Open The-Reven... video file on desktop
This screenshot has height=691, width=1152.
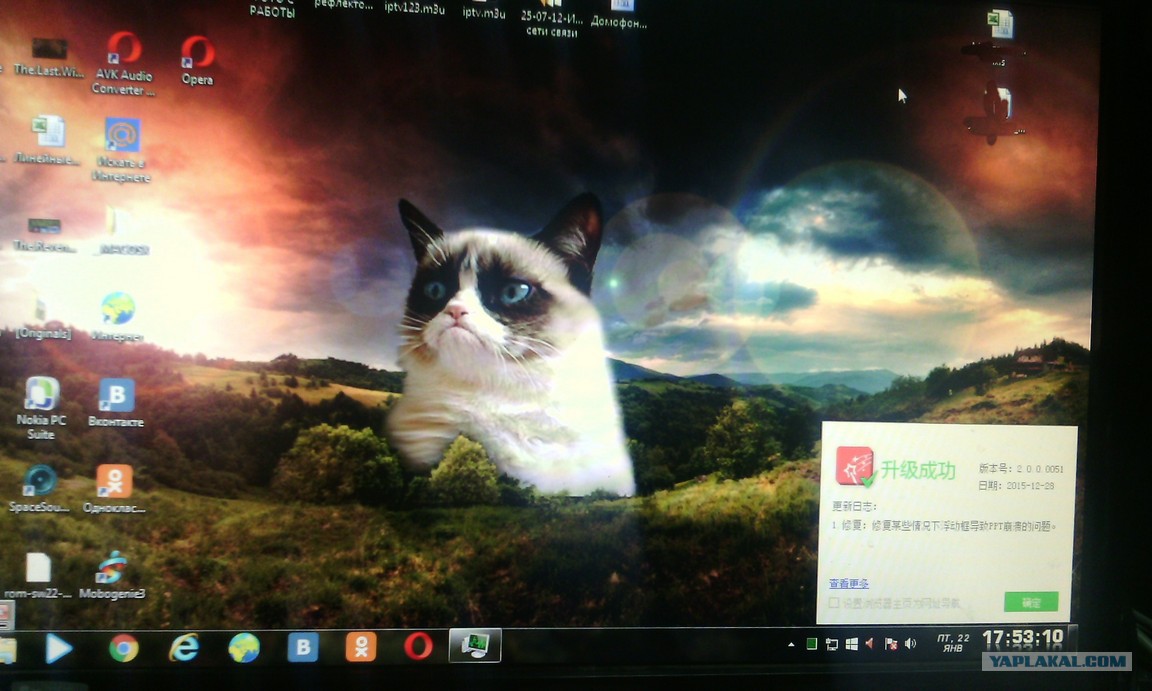(44, 235)
